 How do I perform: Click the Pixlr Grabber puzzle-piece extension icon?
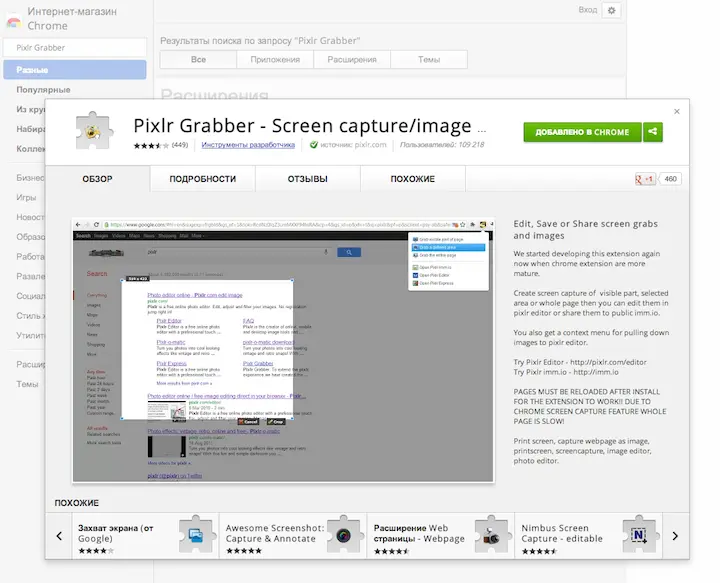[94, 131]
